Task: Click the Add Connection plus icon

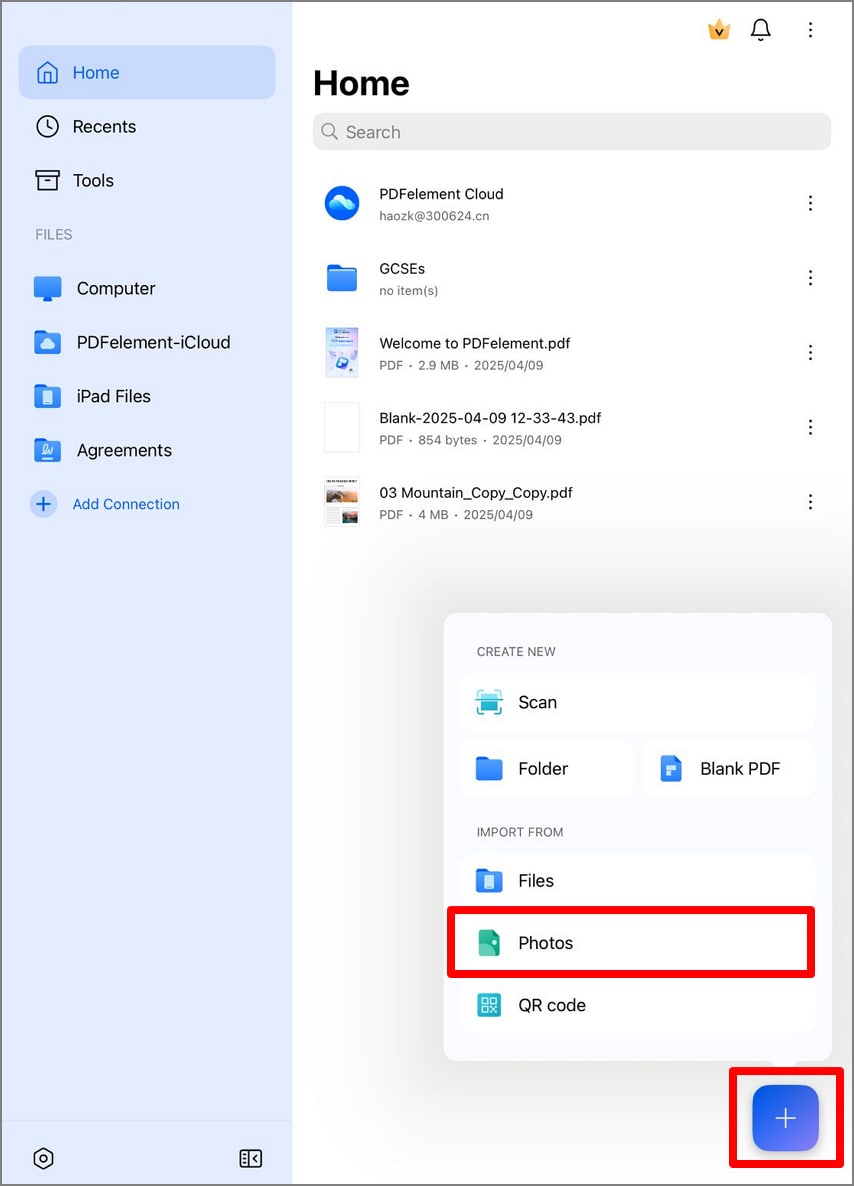Action: click(44, 504)
